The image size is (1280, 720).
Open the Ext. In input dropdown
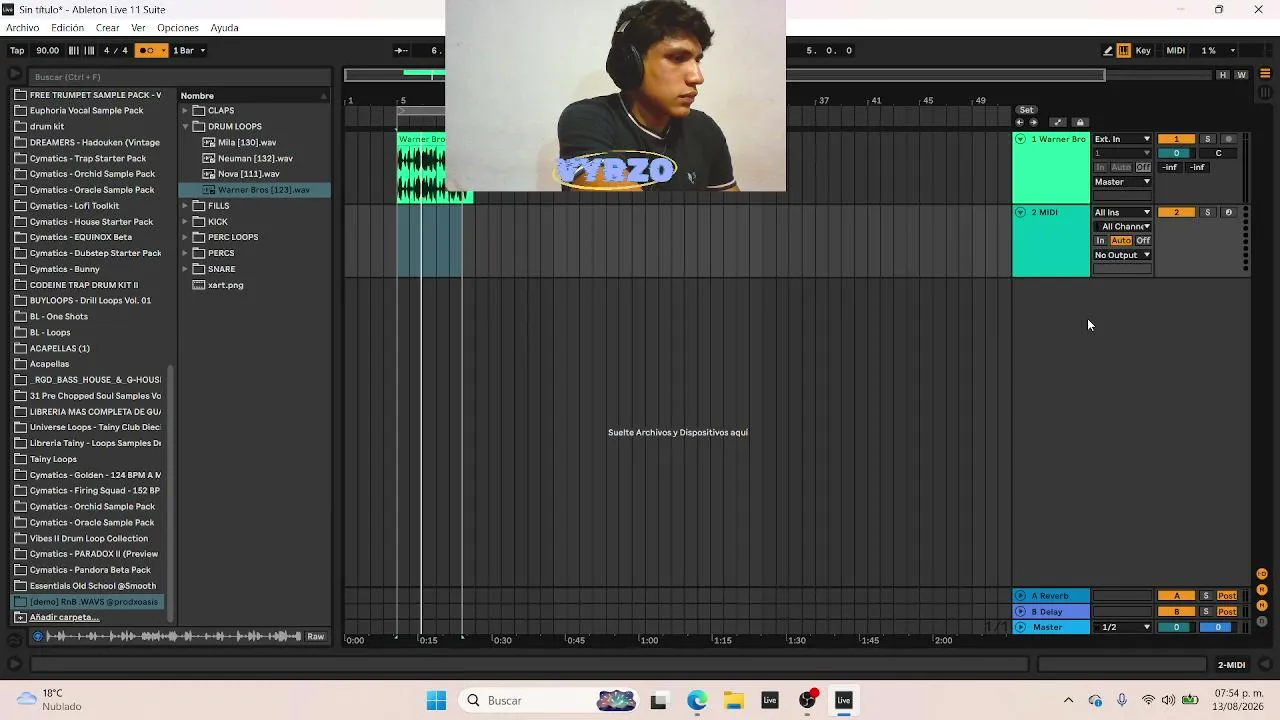[1122, 139]
